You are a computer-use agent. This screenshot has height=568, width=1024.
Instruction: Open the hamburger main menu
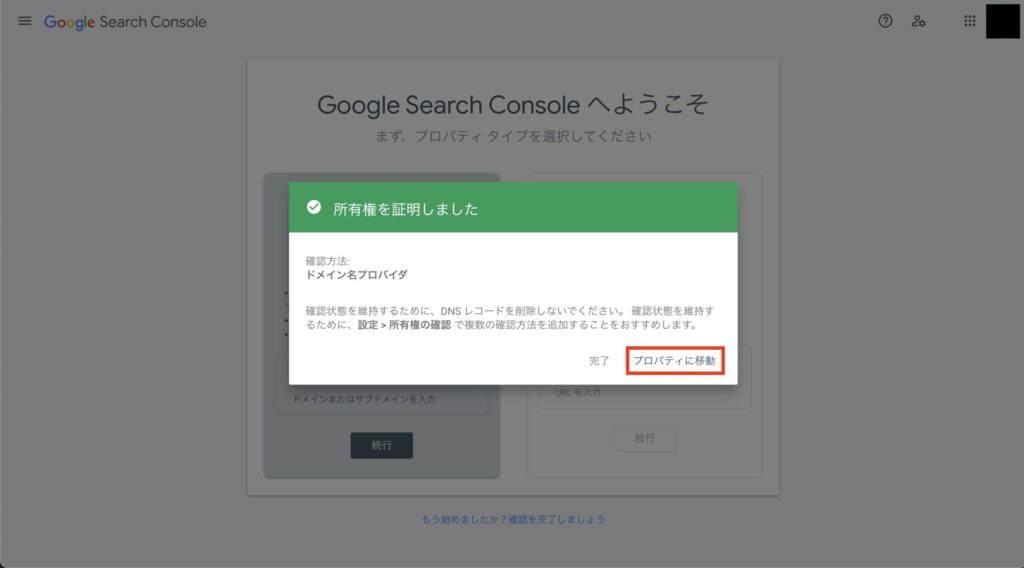pos(25,22)
